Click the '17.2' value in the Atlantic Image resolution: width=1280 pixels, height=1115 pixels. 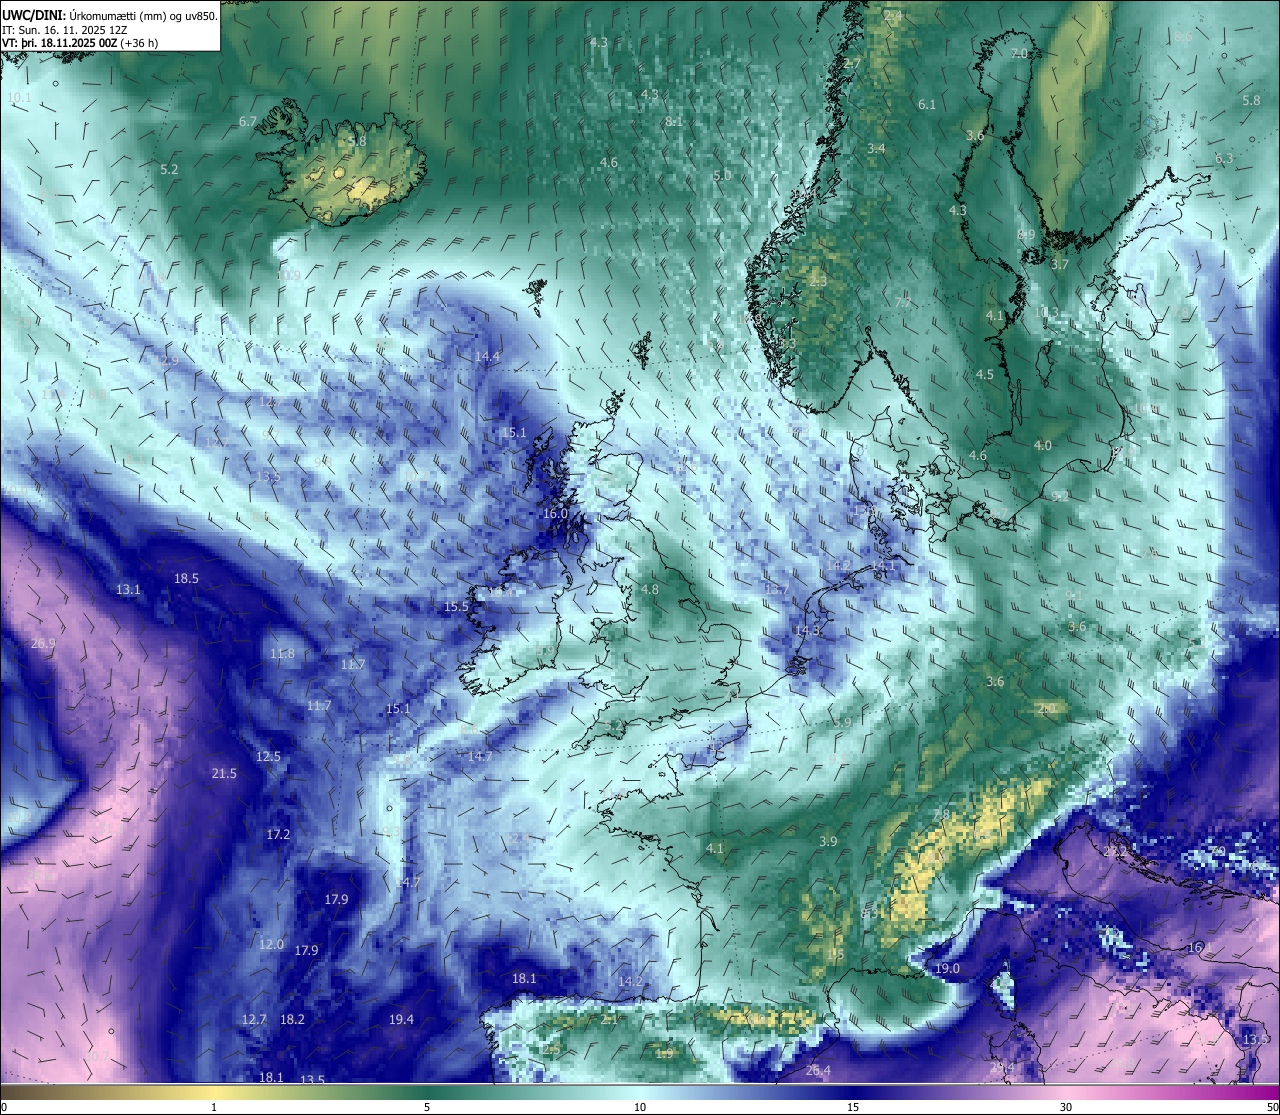click(278, 834)
